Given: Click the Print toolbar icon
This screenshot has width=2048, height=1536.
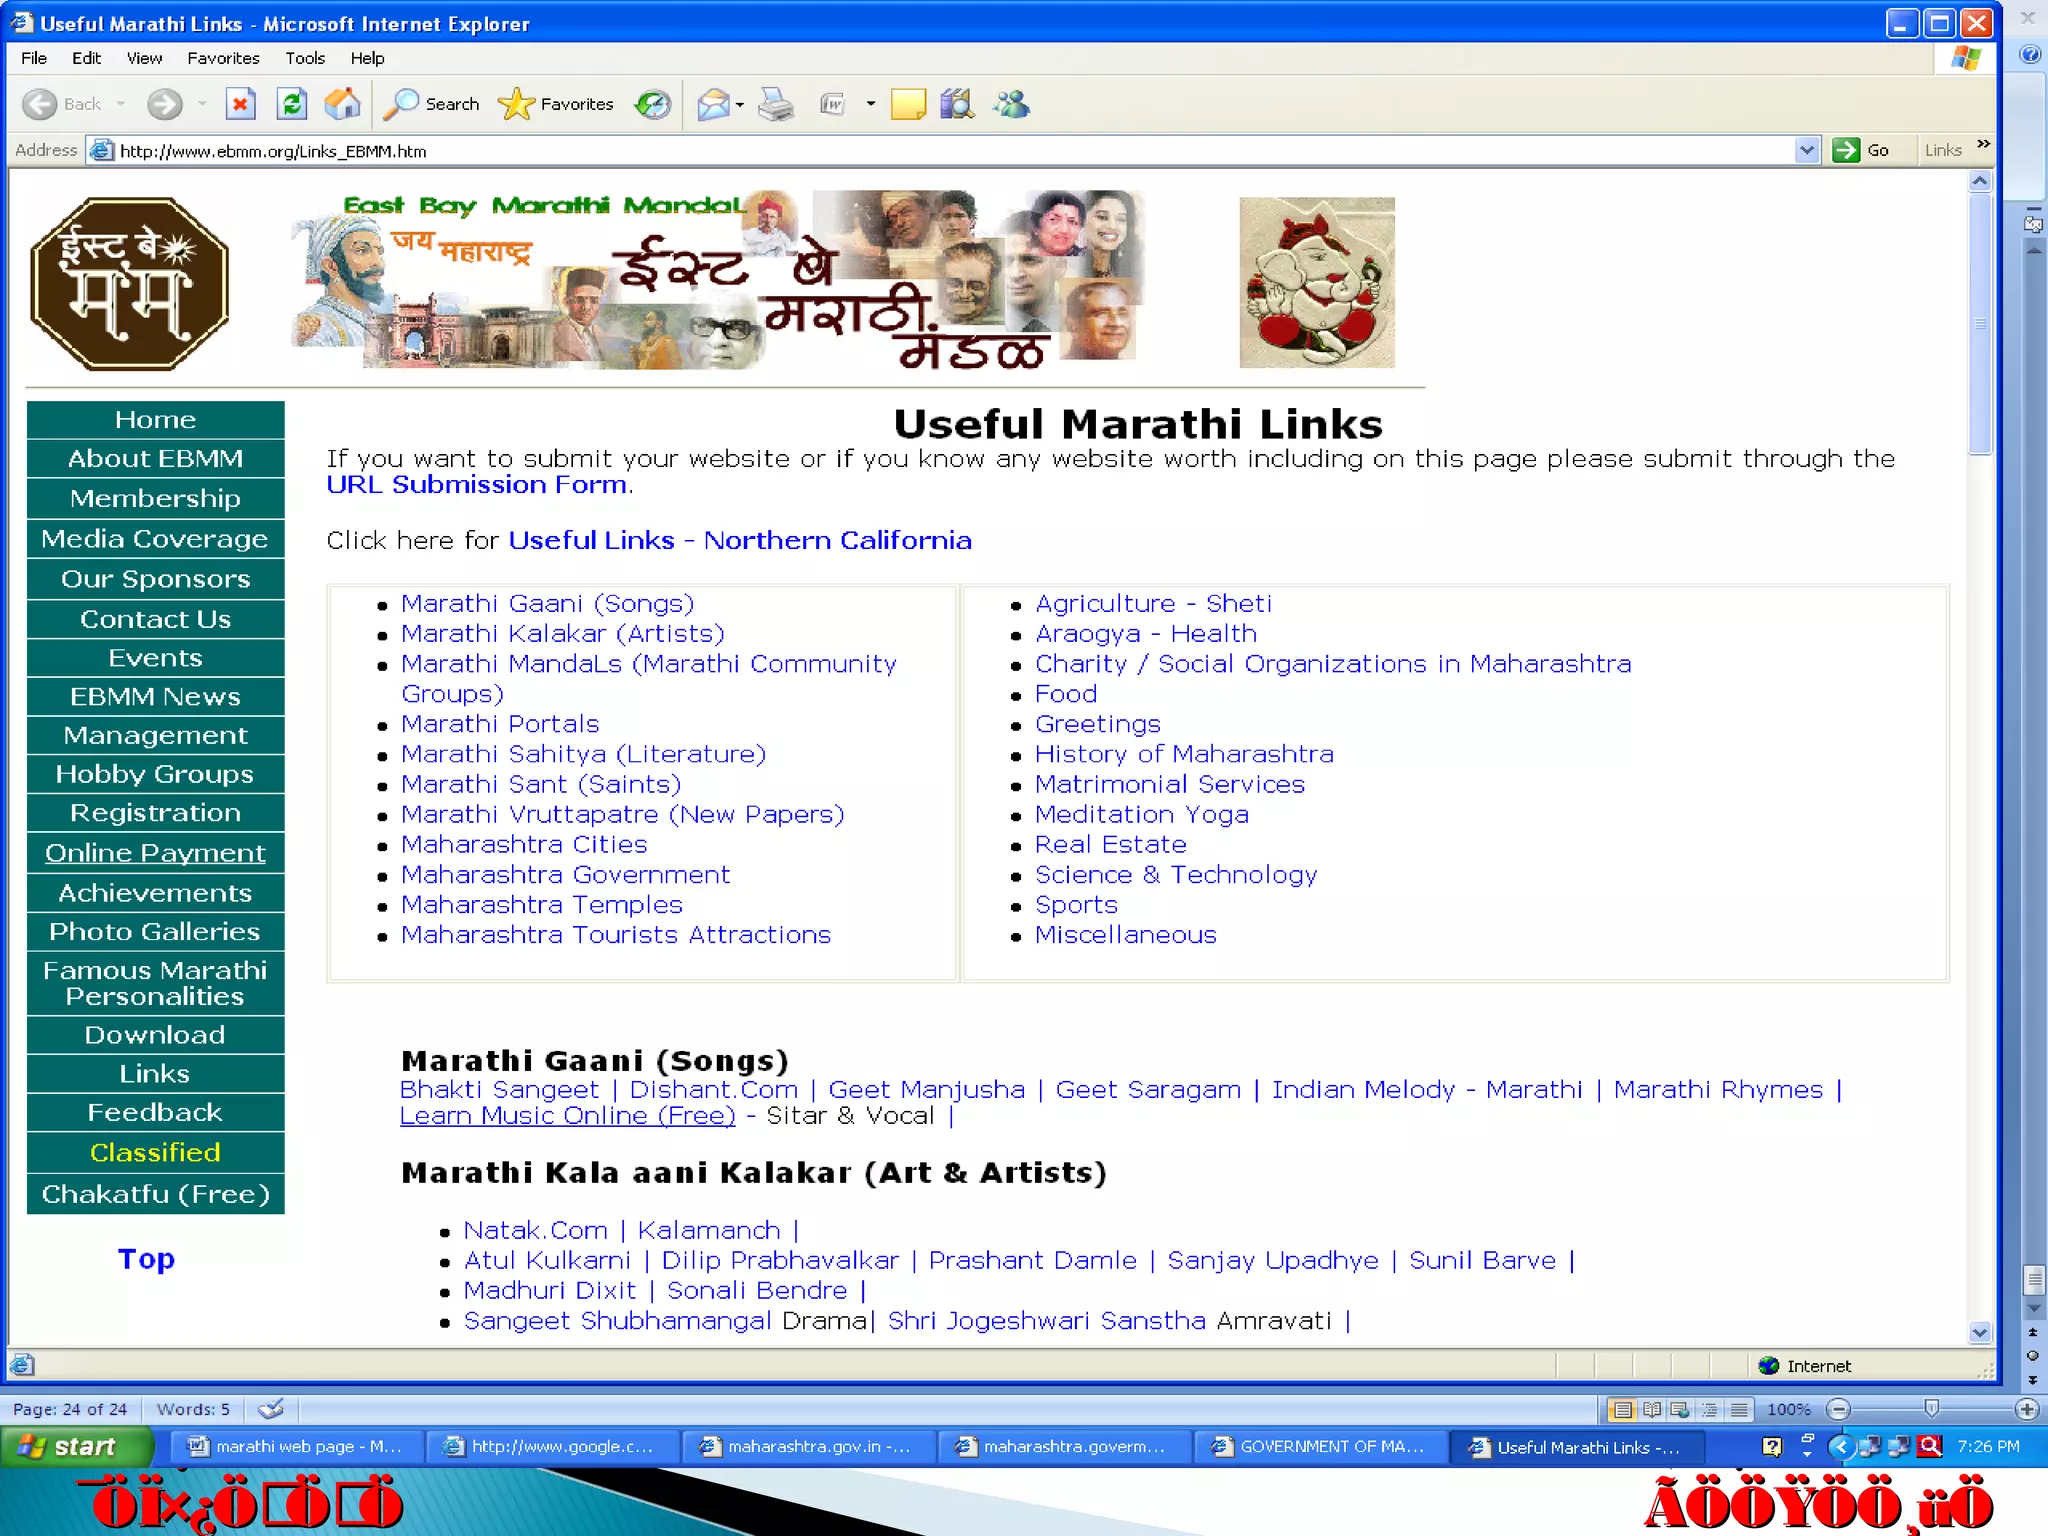Looking at the screenshot, I should (x=775, y=104).
